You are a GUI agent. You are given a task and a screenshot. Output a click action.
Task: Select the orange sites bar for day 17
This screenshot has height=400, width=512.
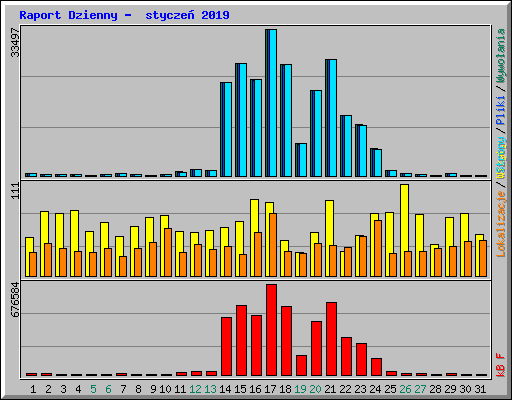[273, 245]
